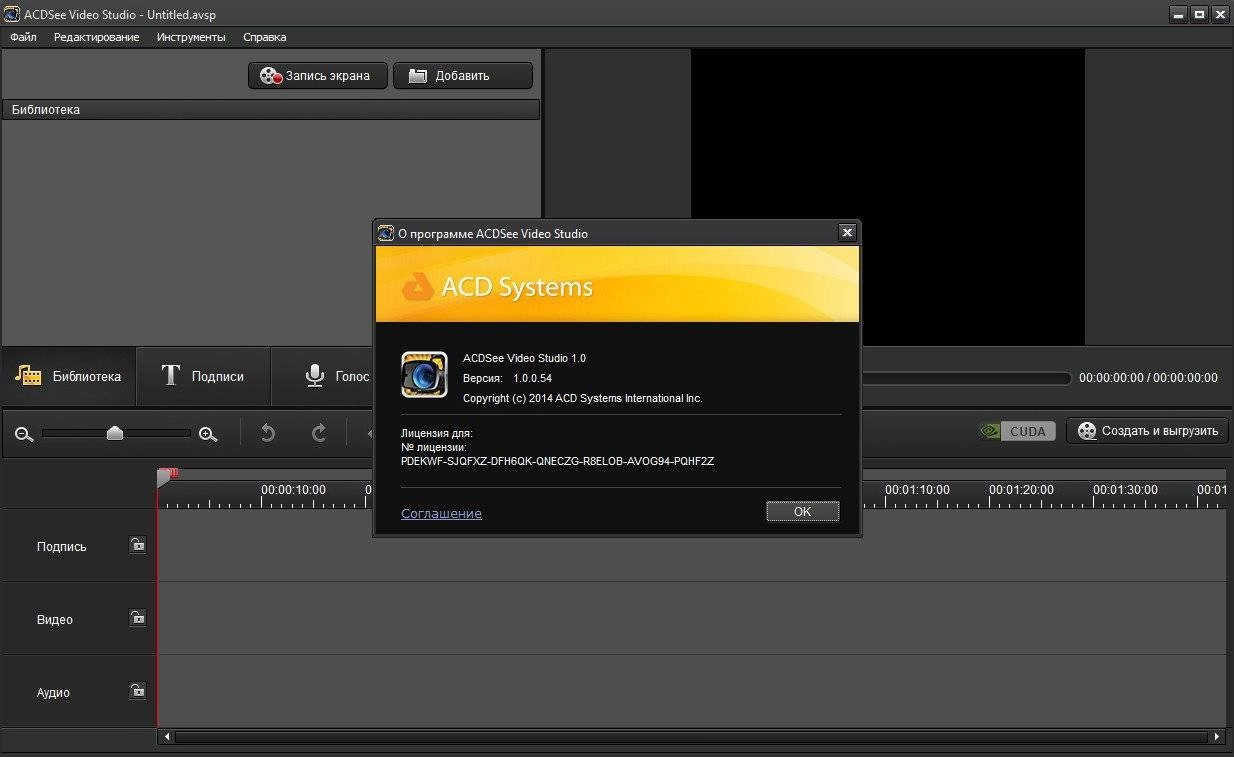Switch to the Подписи tab

(203, 377)
